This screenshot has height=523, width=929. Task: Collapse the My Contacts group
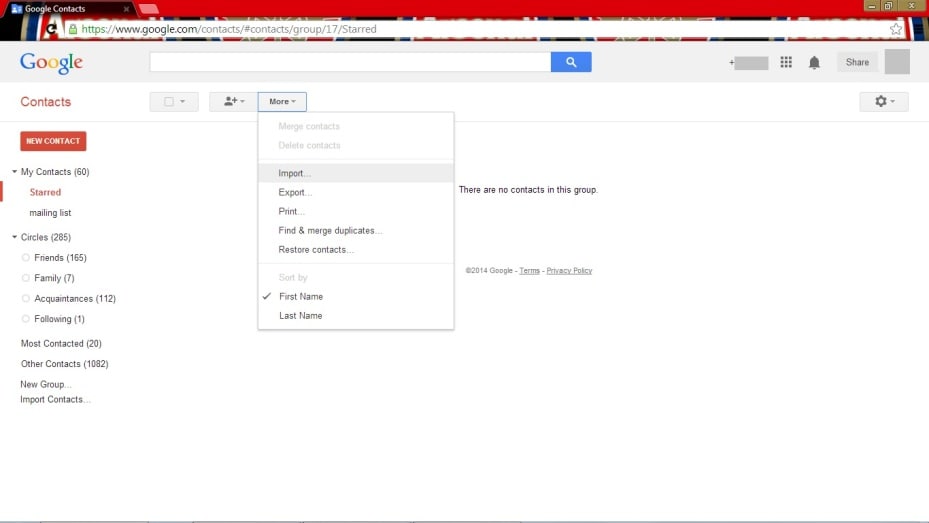coord(14,171)
